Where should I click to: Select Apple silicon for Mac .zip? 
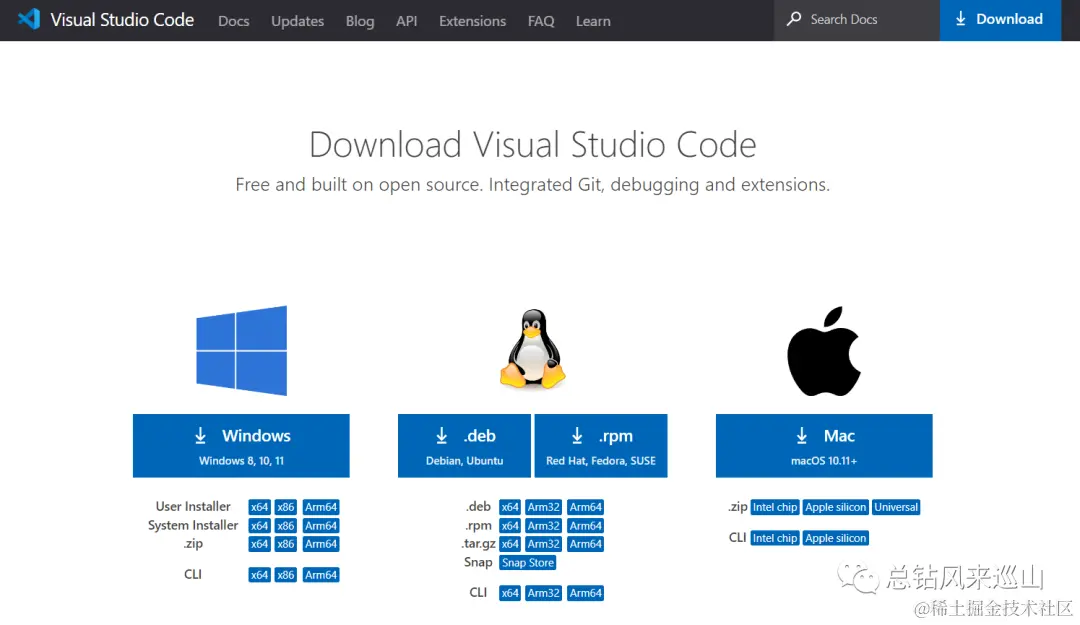click(835, 507)
